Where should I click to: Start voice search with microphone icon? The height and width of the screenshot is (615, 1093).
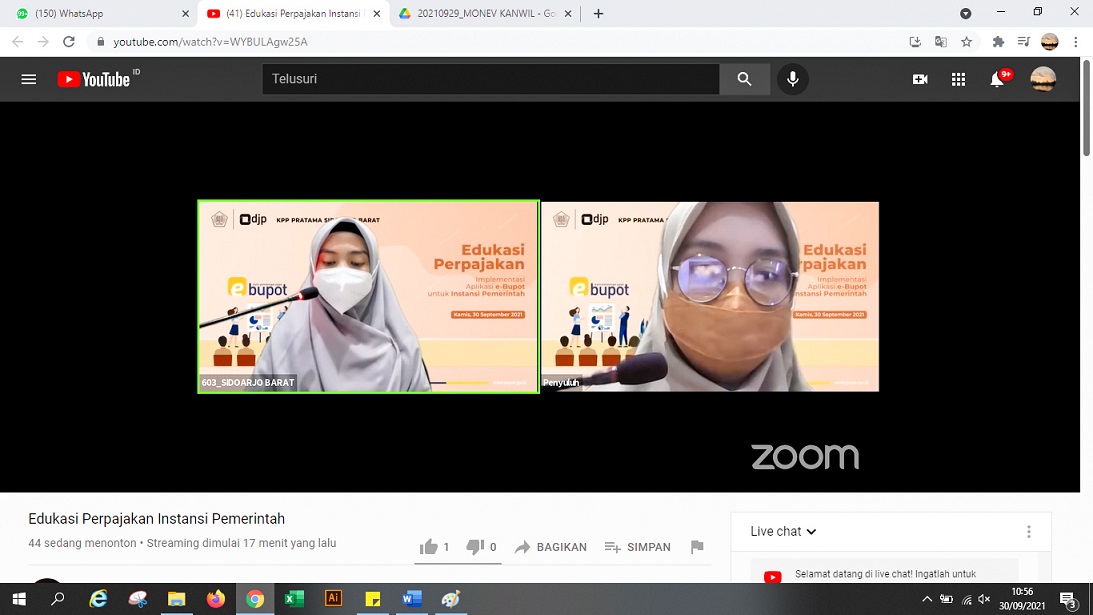pos(792,79)
